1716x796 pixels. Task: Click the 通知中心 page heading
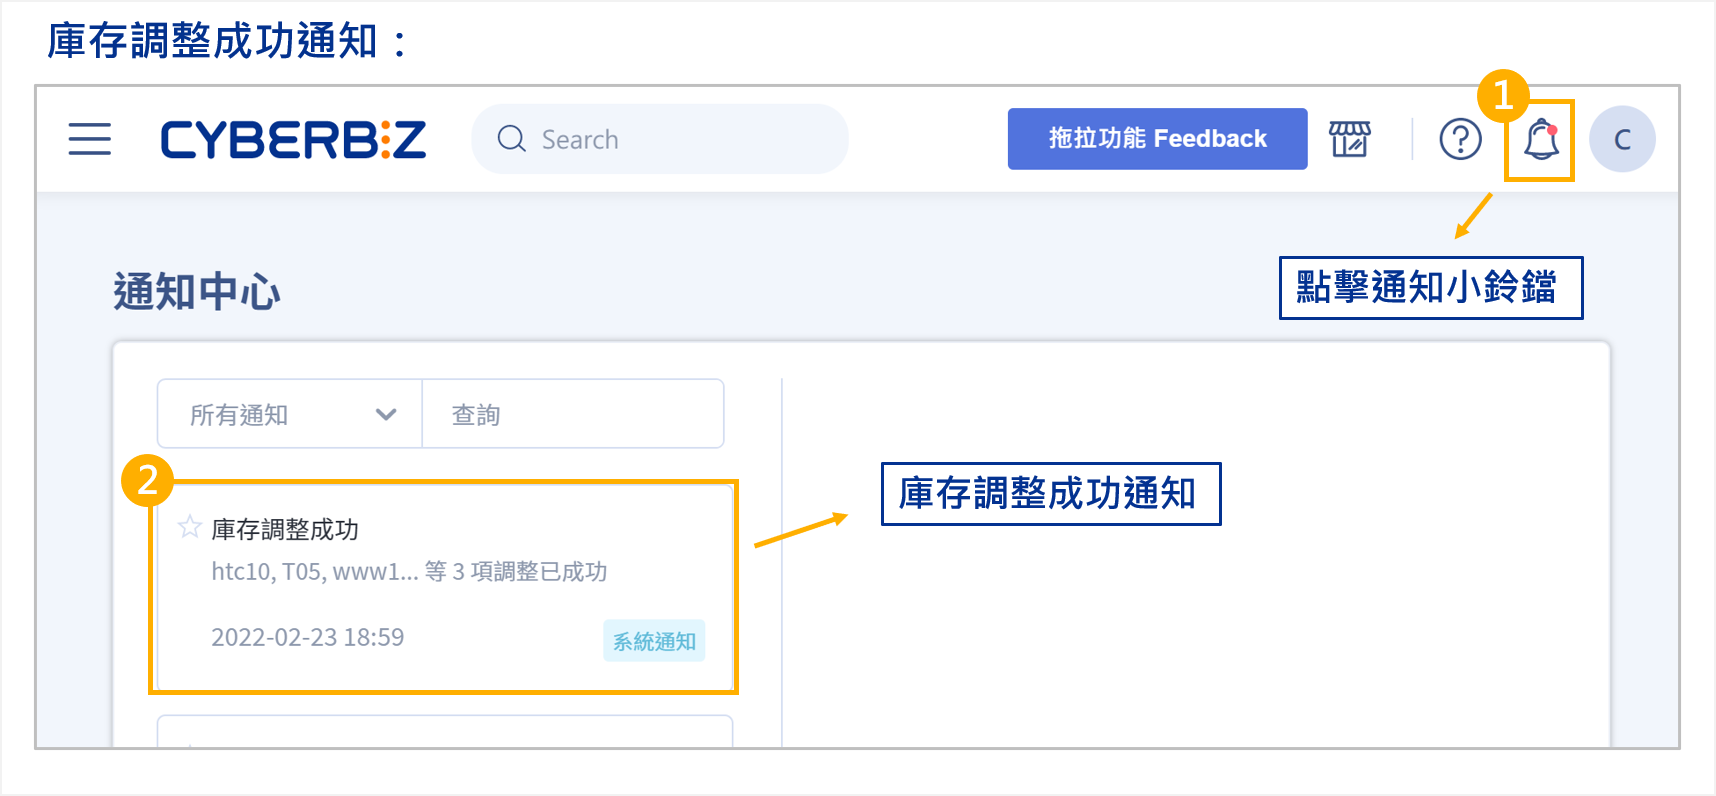coord(197,292)
